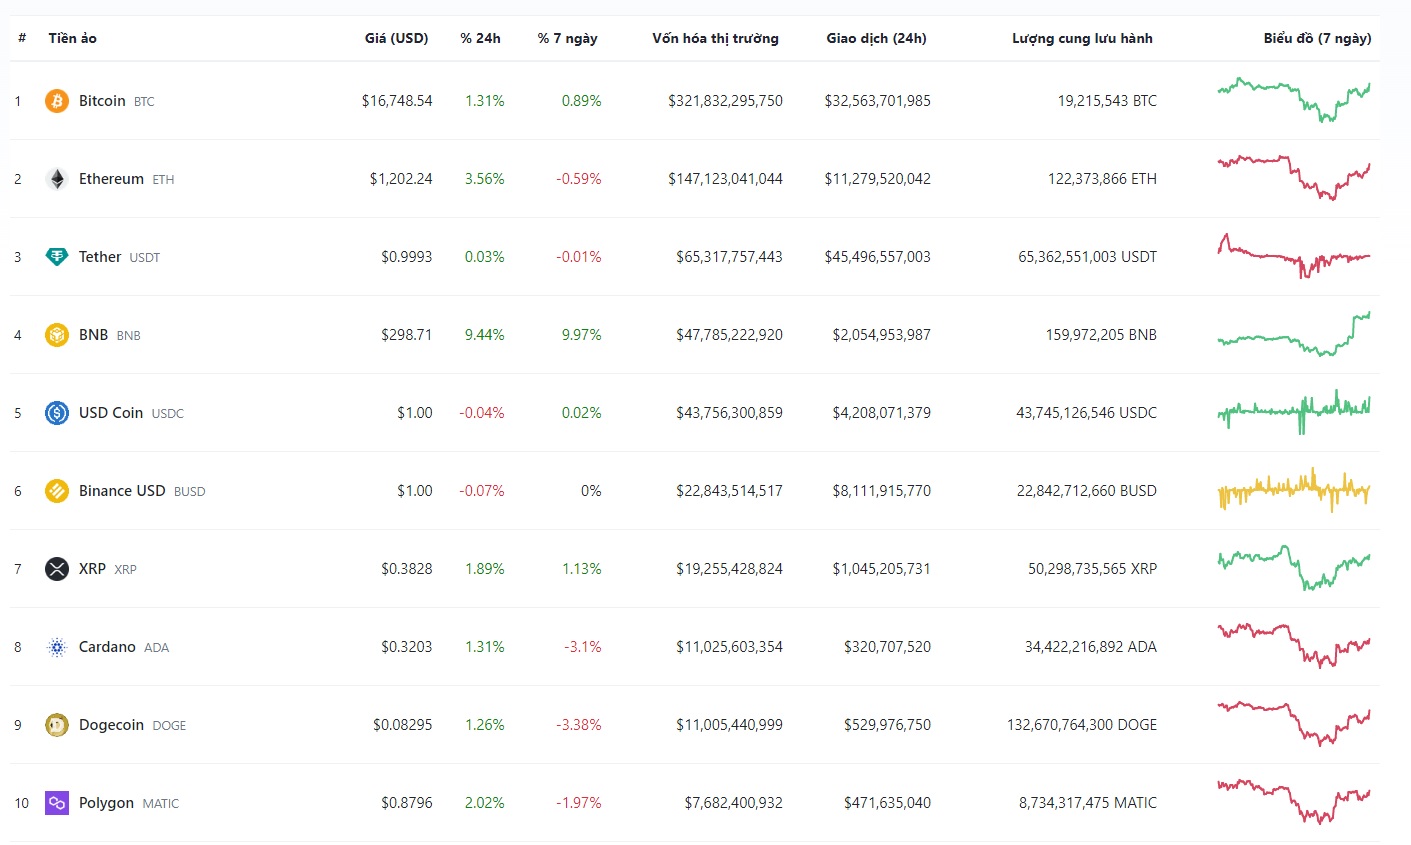The height and width of the screenshot is (845, 1411).
Task: Click the Ethereum diamond logo icon
Action: (x=57, y=179)
